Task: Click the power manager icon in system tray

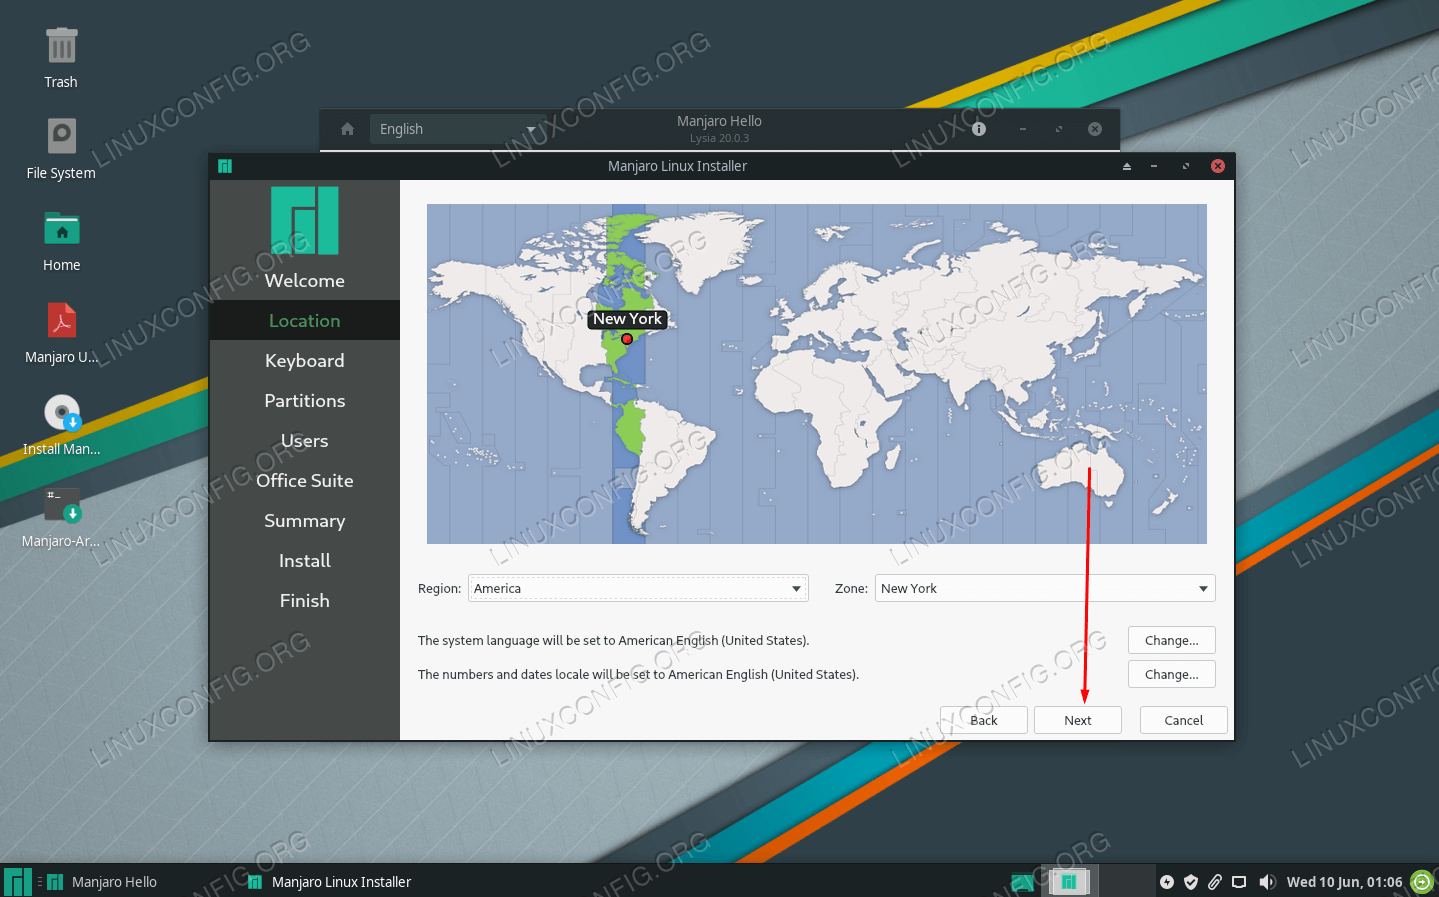Action: 1167,882
